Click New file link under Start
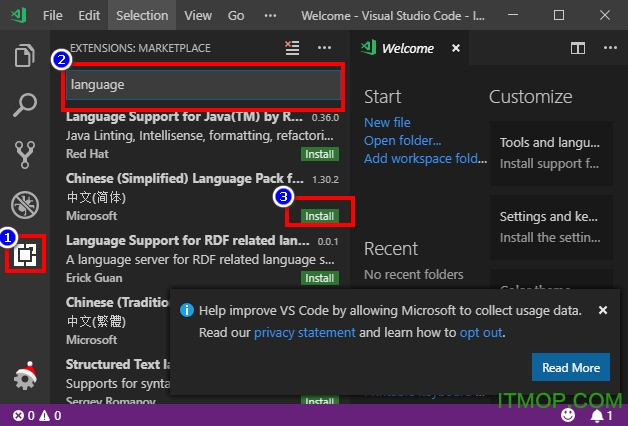 pos(387,123)
